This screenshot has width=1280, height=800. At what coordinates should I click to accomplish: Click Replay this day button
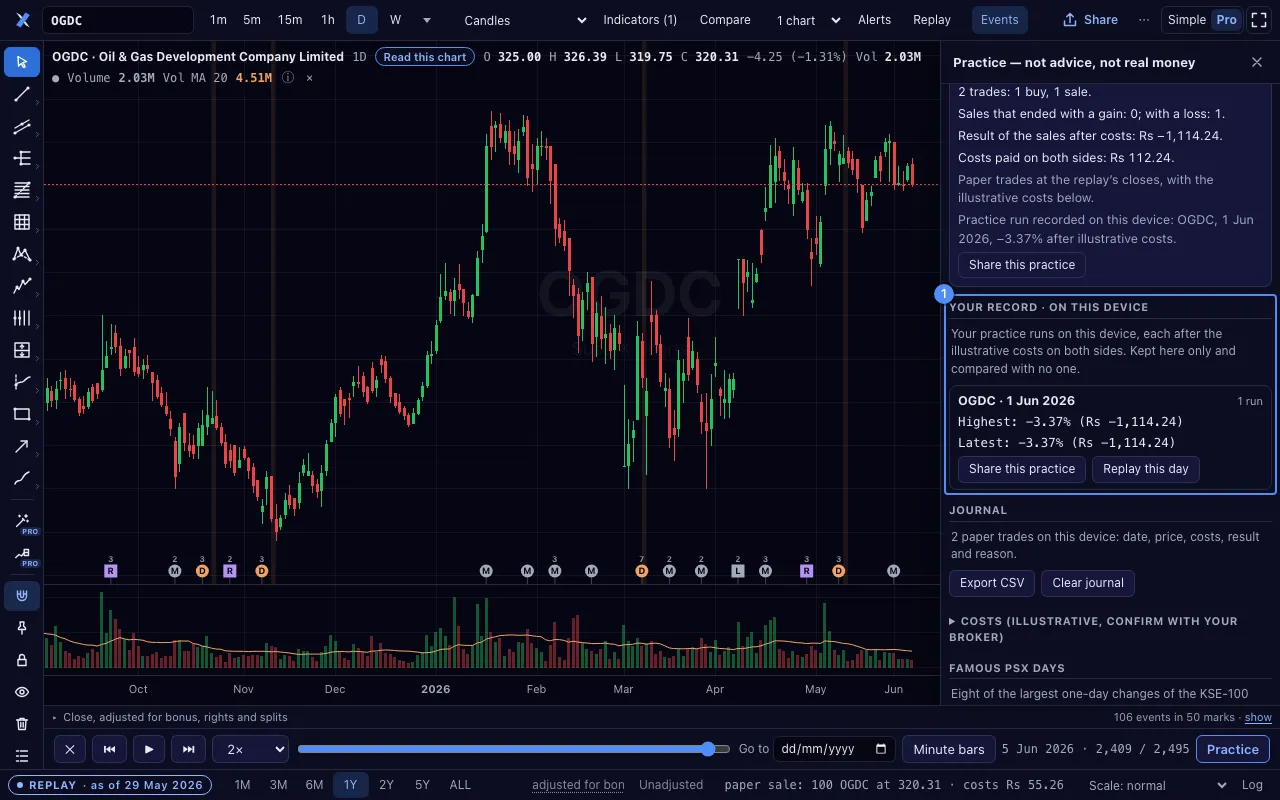pyautogui.click(x=1146, y=469)
